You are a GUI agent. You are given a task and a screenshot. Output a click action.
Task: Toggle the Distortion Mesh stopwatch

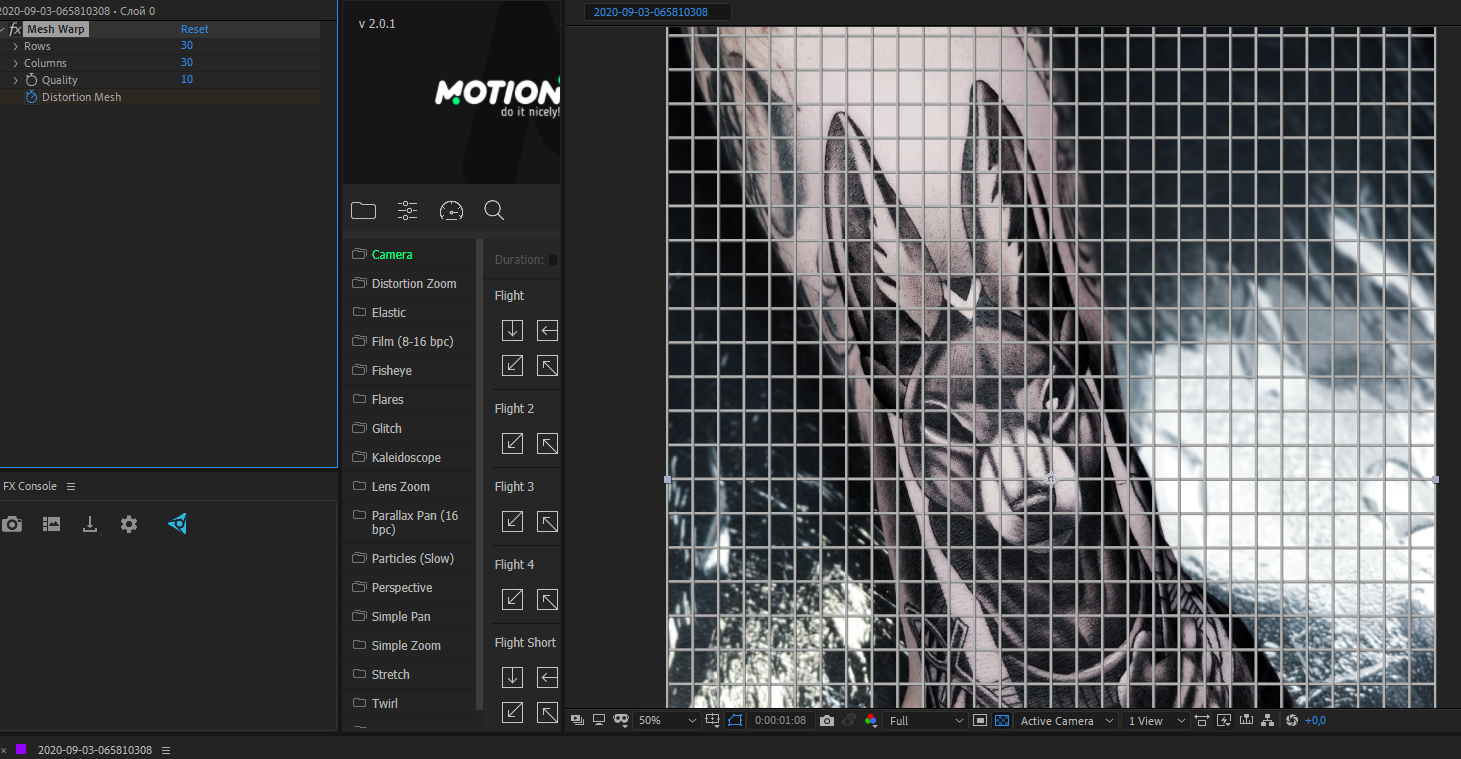[x=31, y=97]
